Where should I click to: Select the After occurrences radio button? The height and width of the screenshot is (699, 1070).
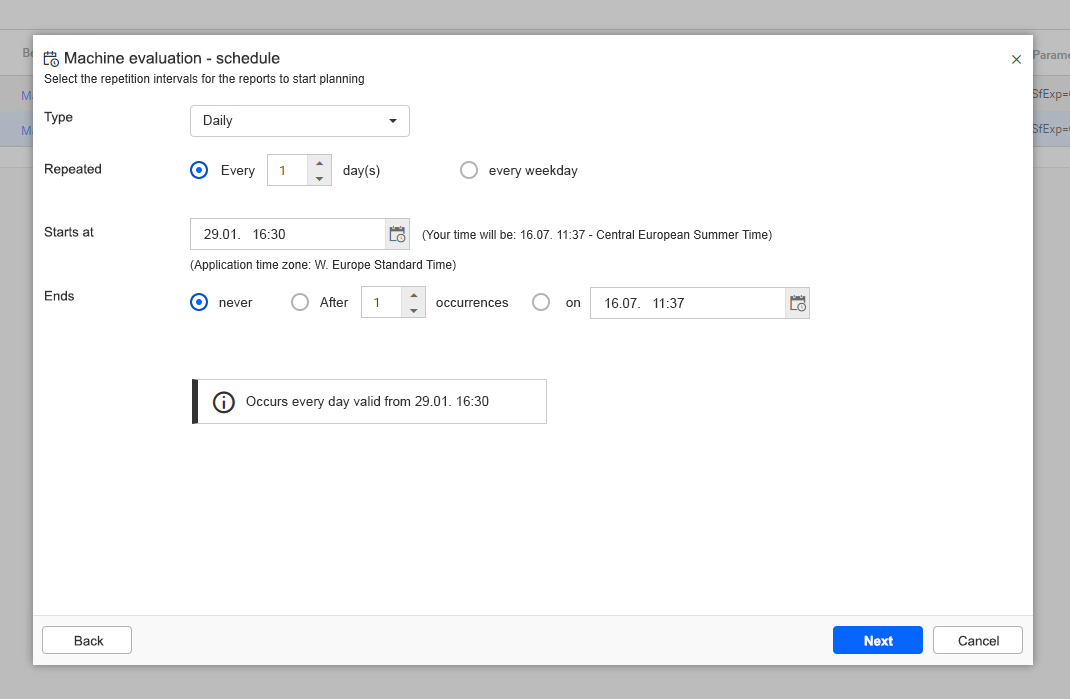[x=300, y=302]
